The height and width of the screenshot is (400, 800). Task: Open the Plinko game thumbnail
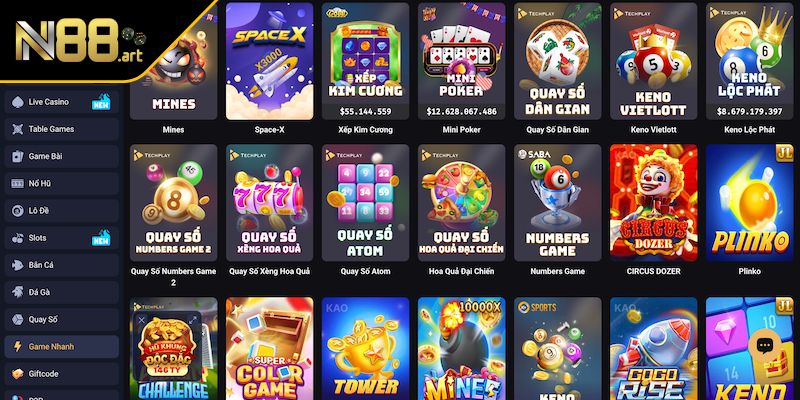click(x=749, y=203)
